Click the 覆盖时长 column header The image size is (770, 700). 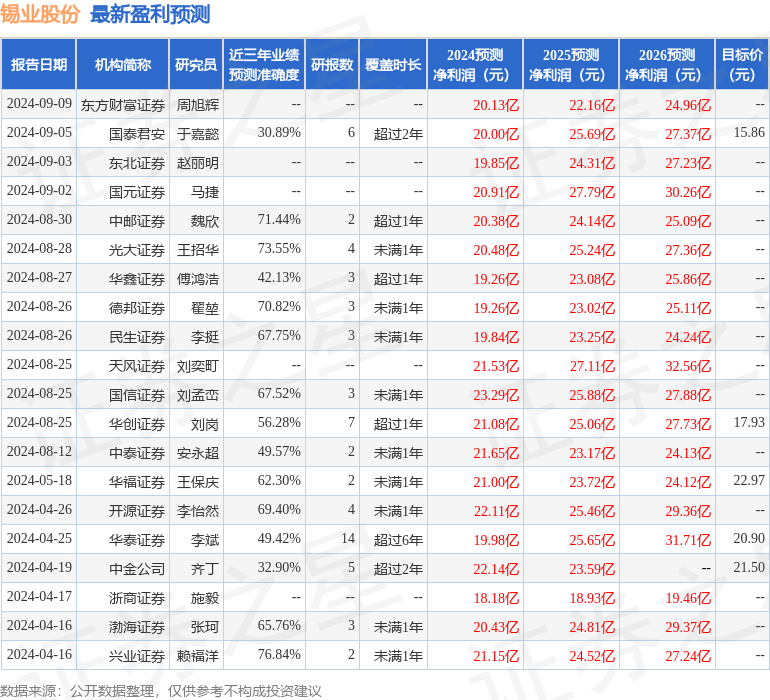393,65
